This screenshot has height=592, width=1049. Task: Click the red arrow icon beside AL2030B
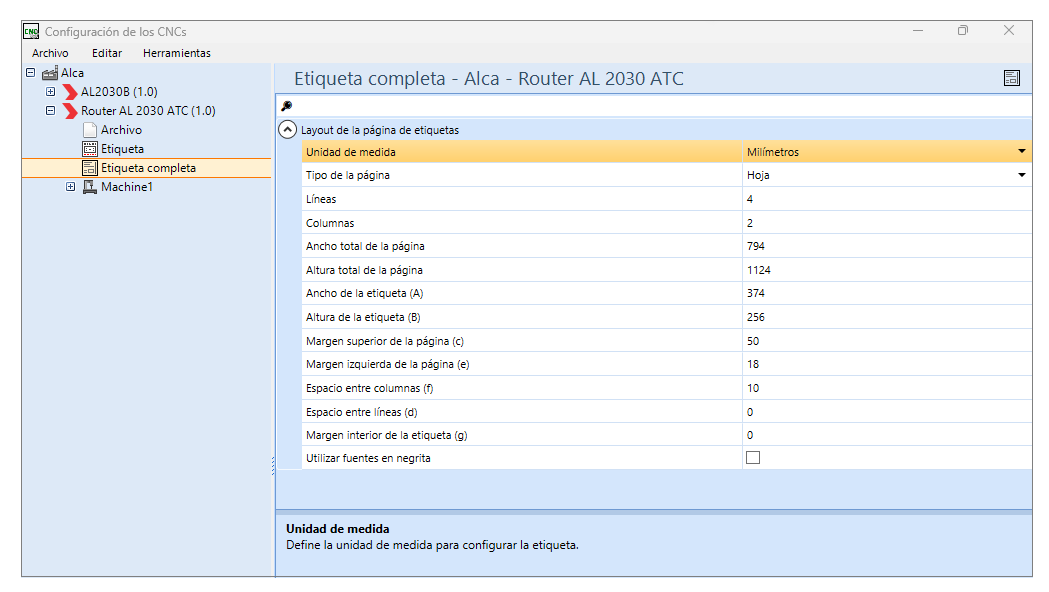pyautogui.click(x=70, y=92)
